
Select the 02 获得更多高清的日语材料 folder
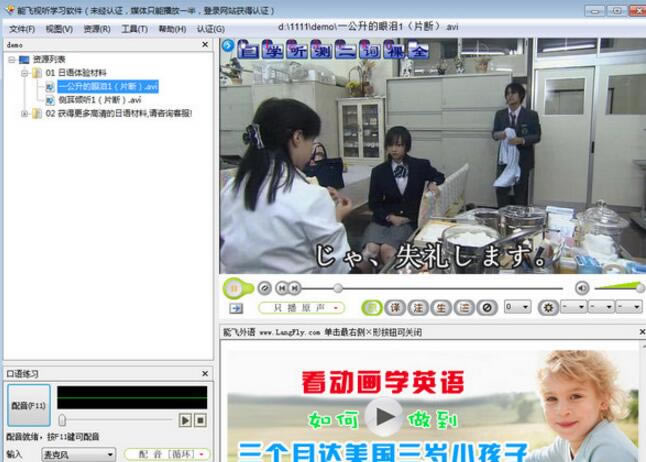(119, 113)
